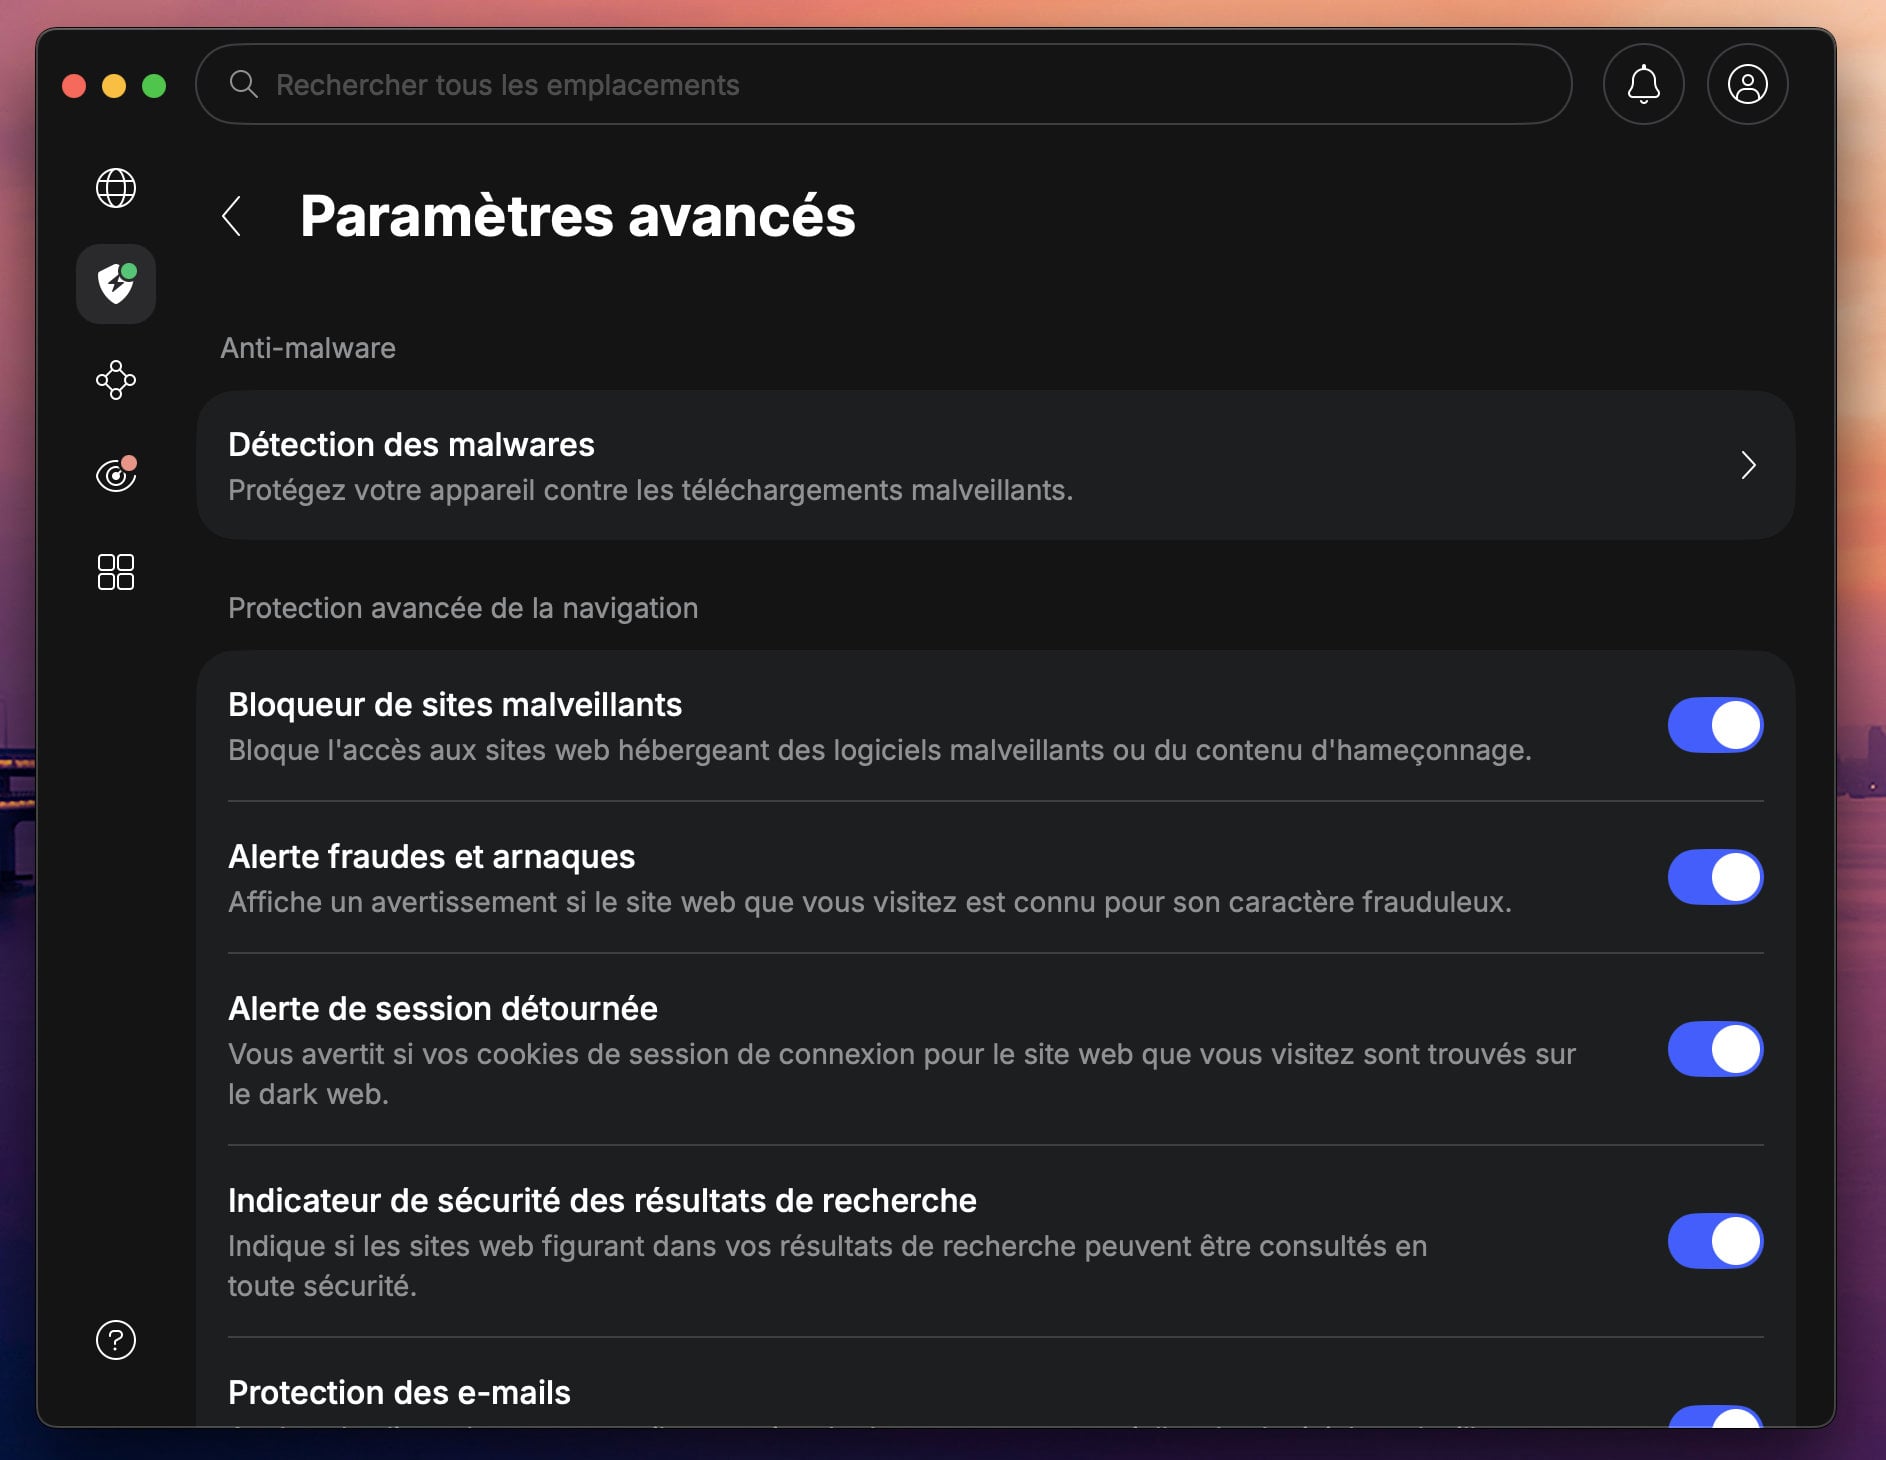1886x1460 pixels.
Task: Open the globe VPN locations sidebar icon
Action: (x=116, y=188)
